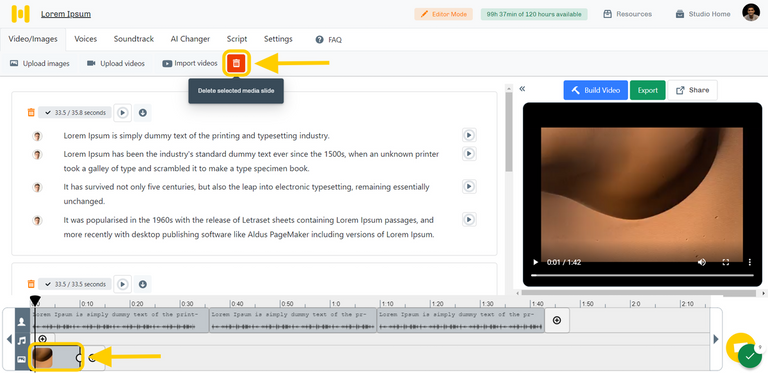Click the Share button
768x373 pixels.
click(x=692, y=90)
